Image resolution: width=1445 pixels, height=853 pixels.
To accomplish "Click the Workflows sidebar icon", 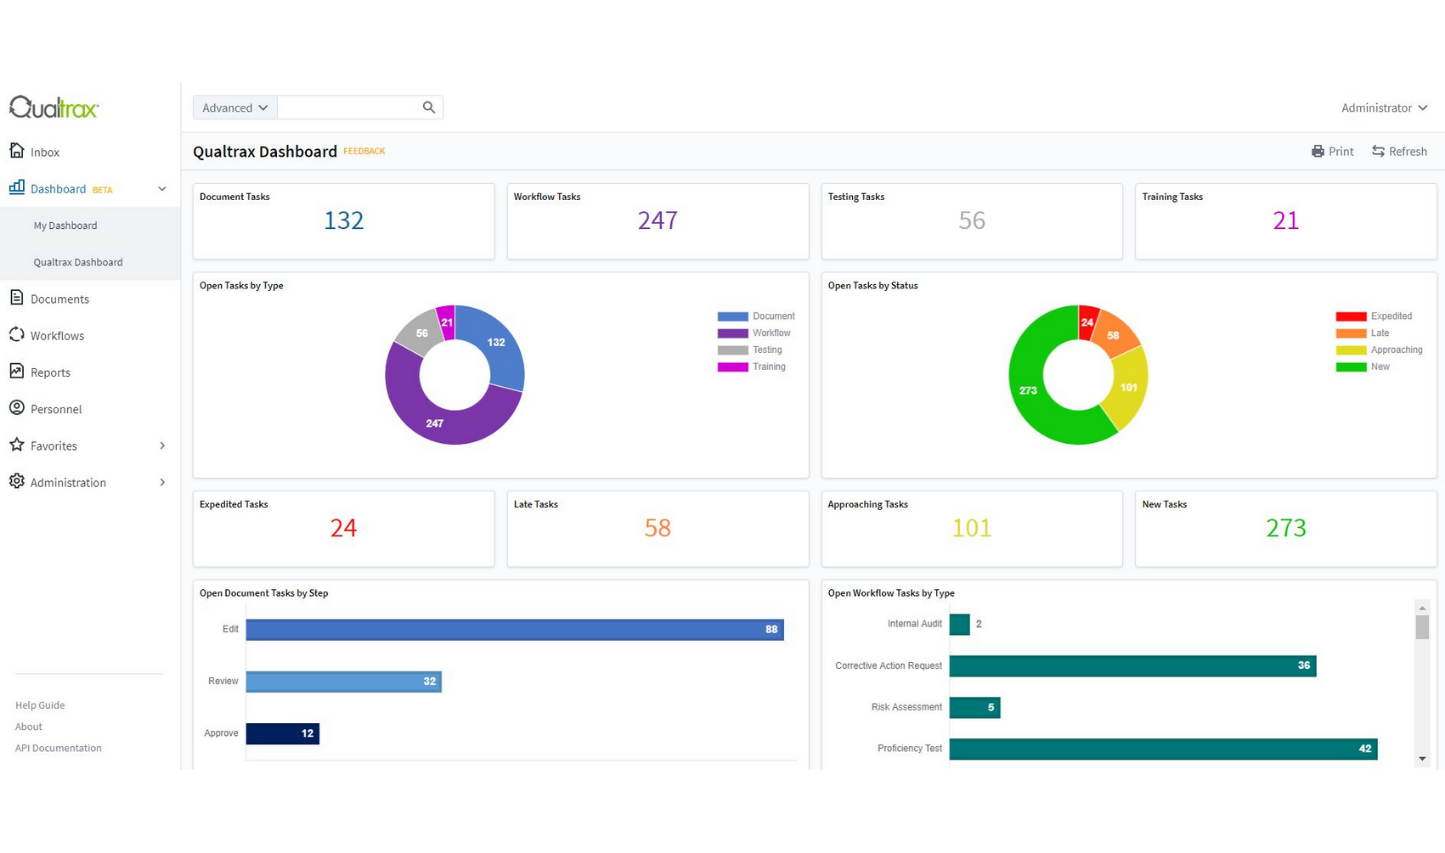I will [x=17, y=335].
